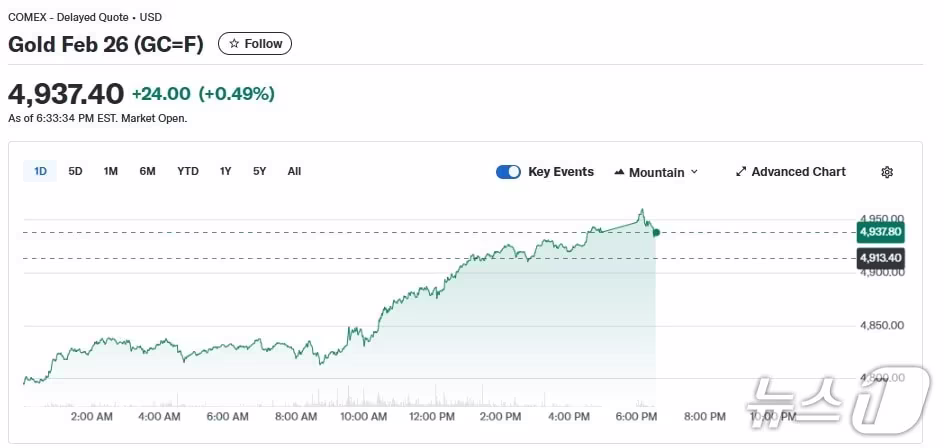The image size is (944, 448).
Task: Show the 1Y price history
Action: click(226, 171)
